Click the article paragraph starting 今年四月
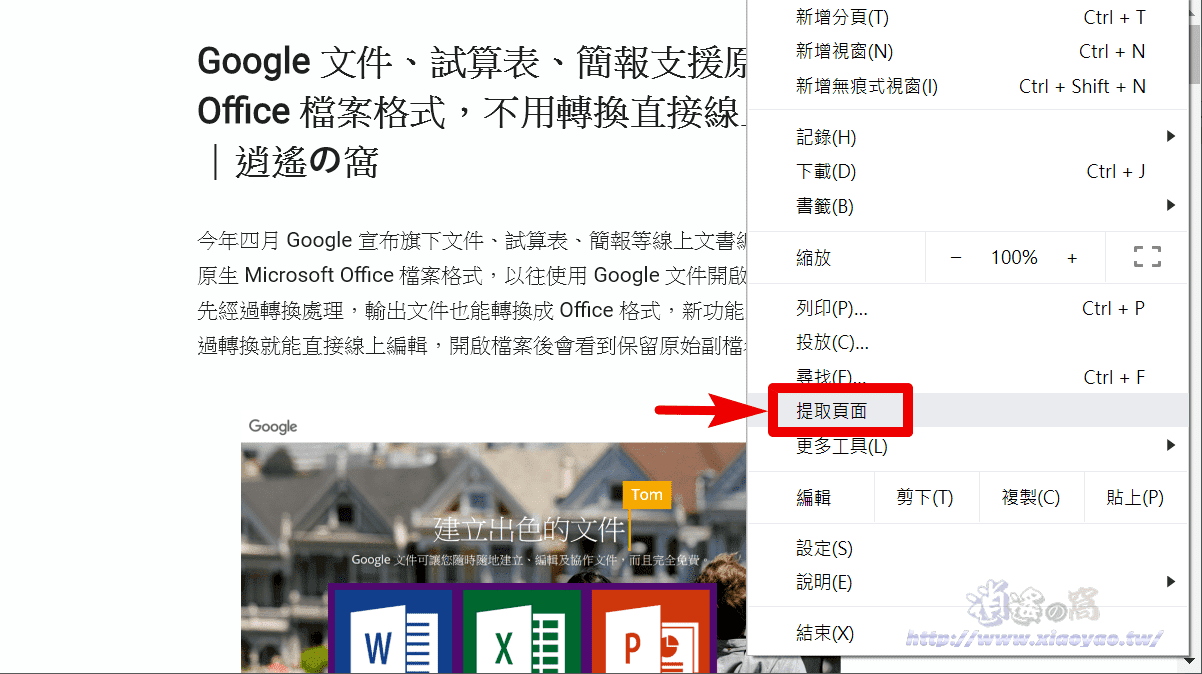This screenshot has height=674, width=1202. tap(472, 292)
